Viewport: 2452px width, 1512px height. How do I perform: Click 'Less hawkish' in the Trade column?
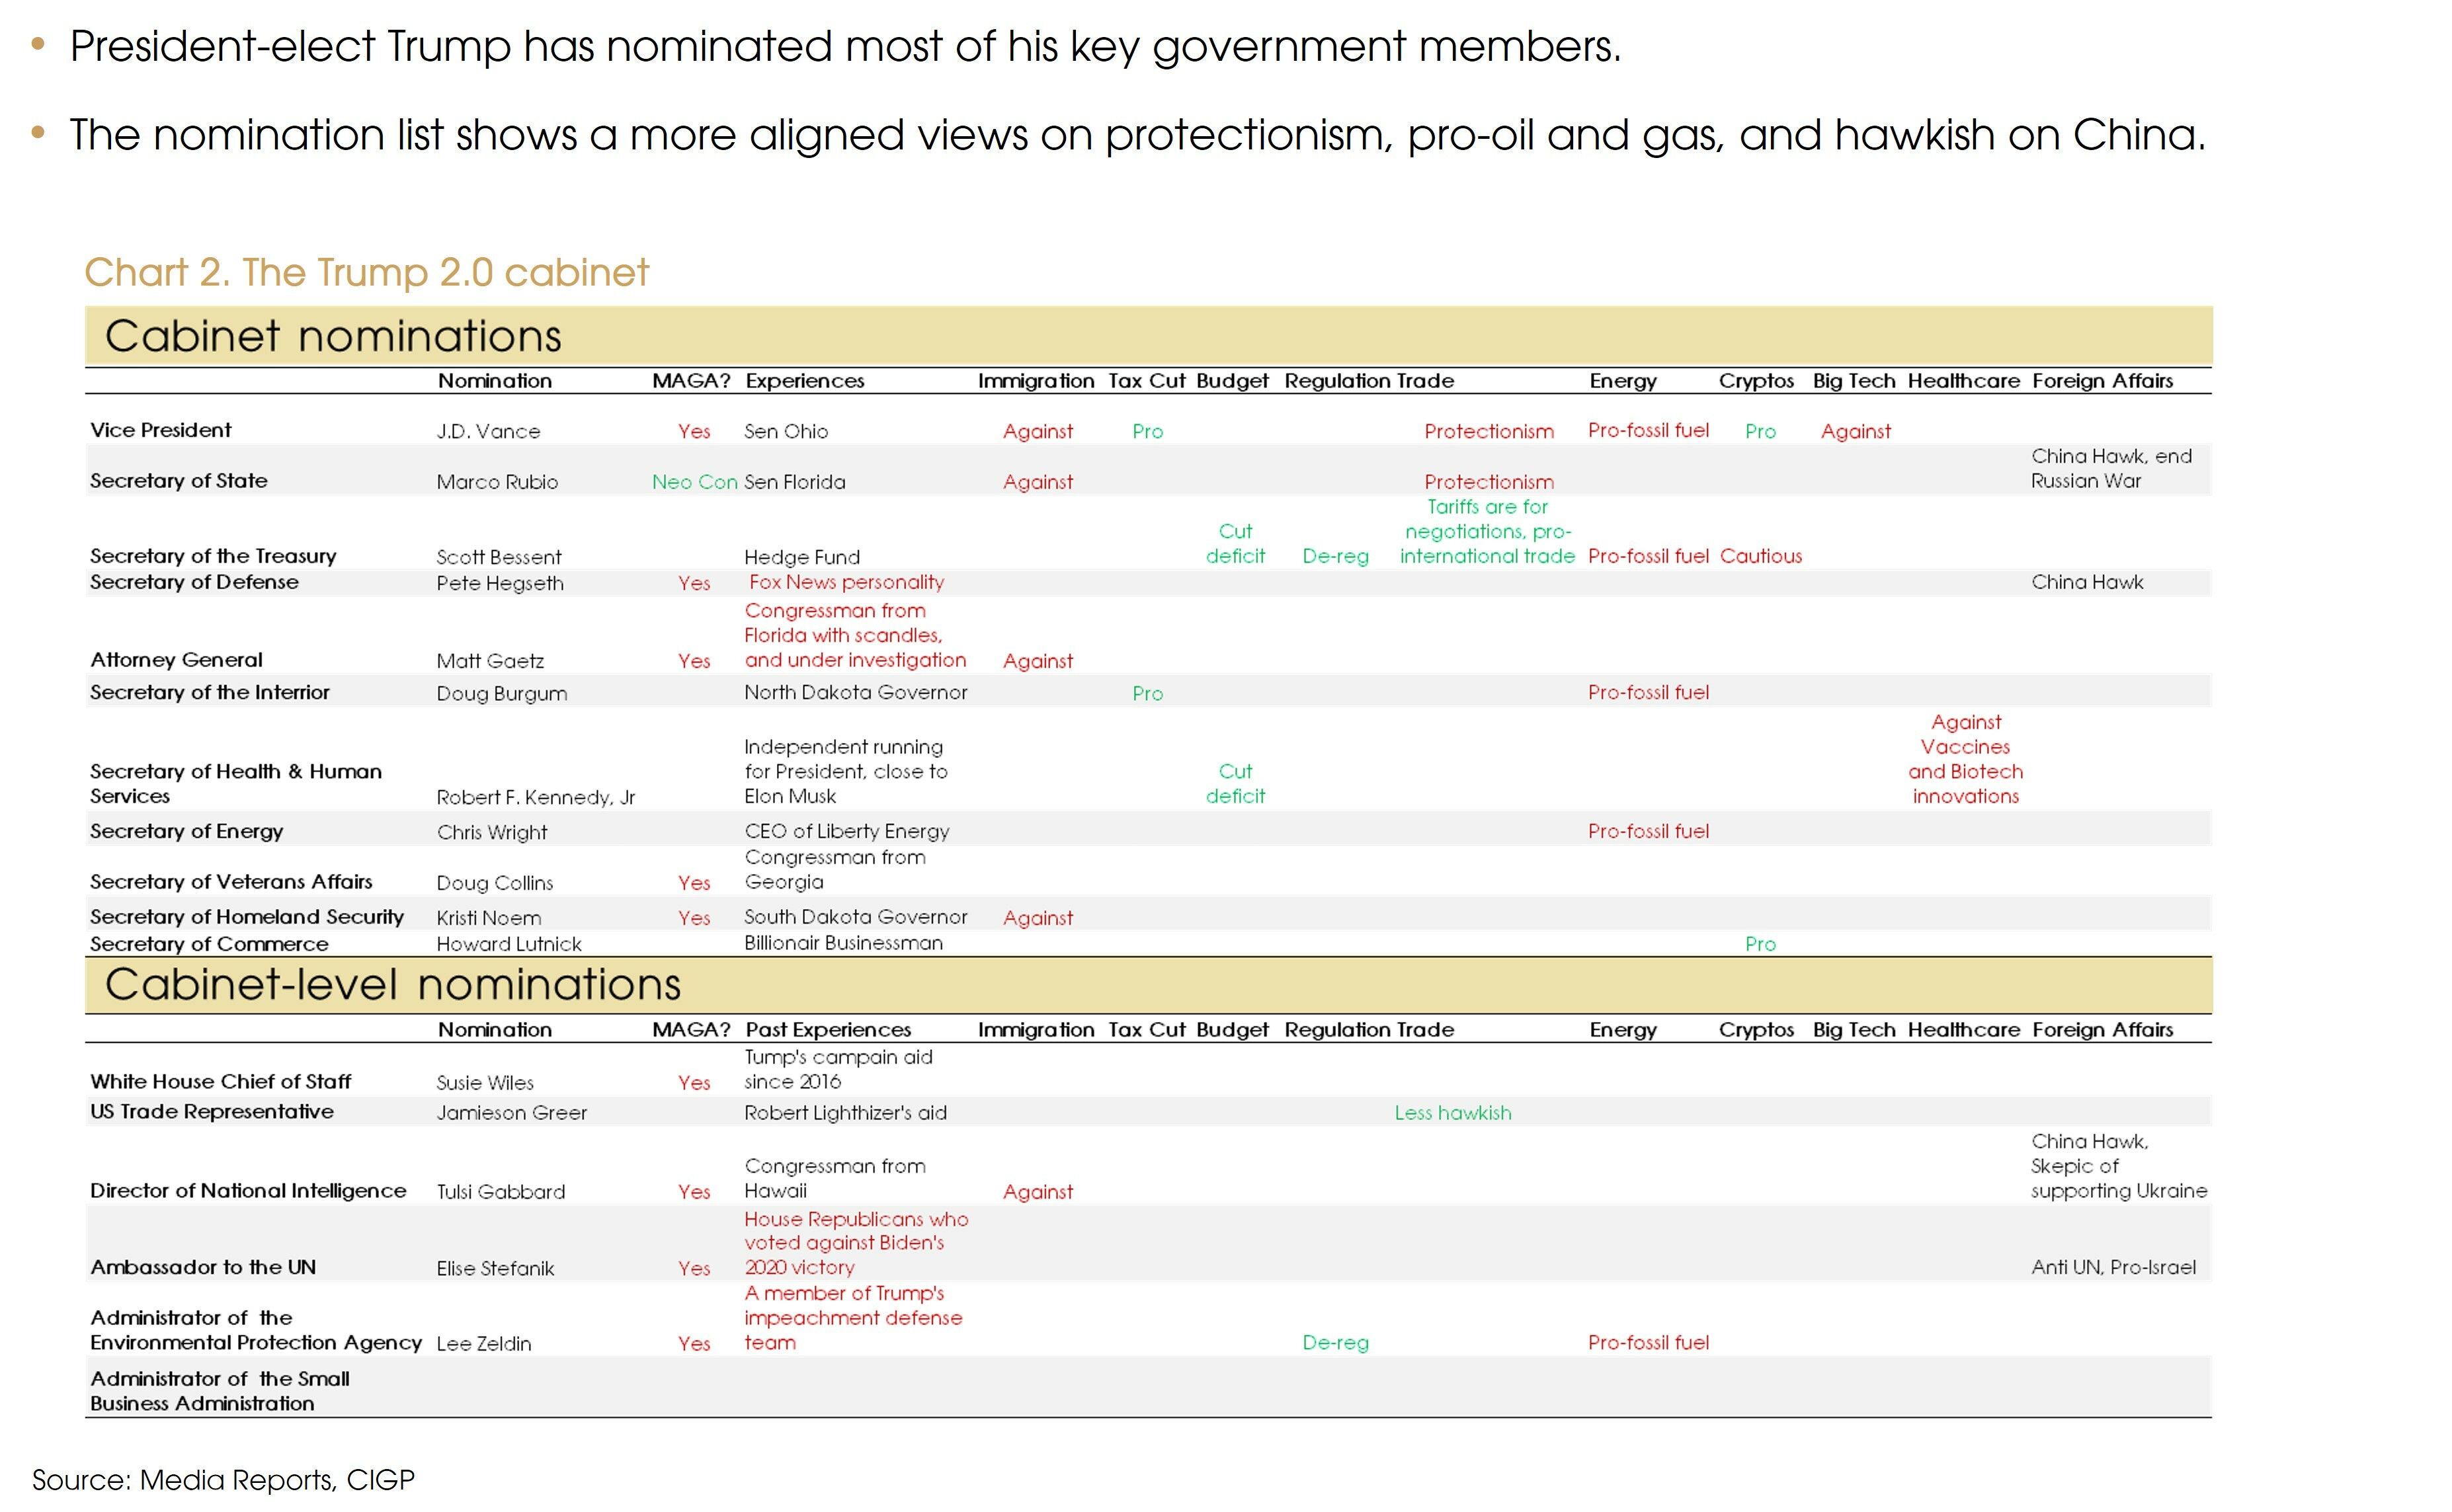click(1452, 1113)
